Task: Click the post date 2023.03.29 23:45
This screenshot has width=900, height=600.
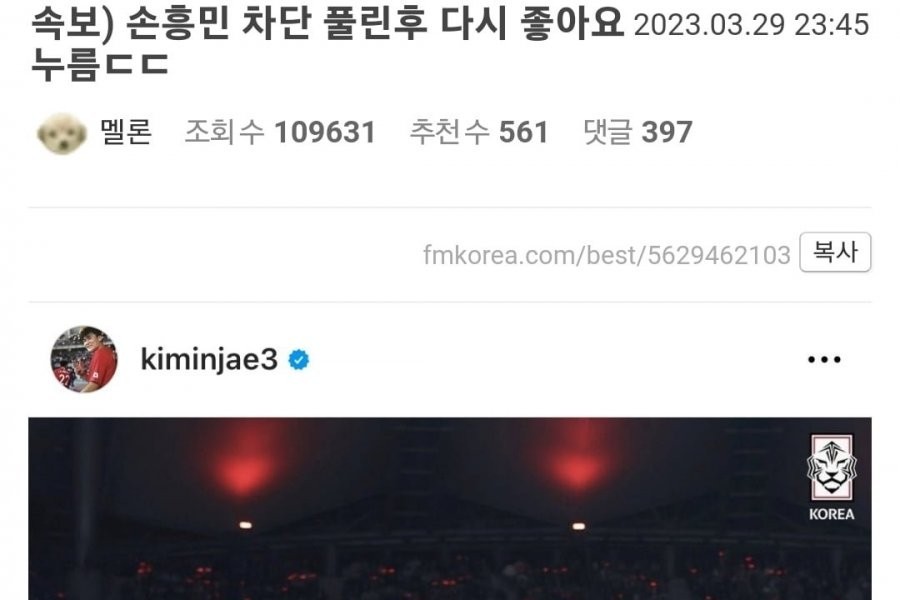Action: click(x=751, y=25)
